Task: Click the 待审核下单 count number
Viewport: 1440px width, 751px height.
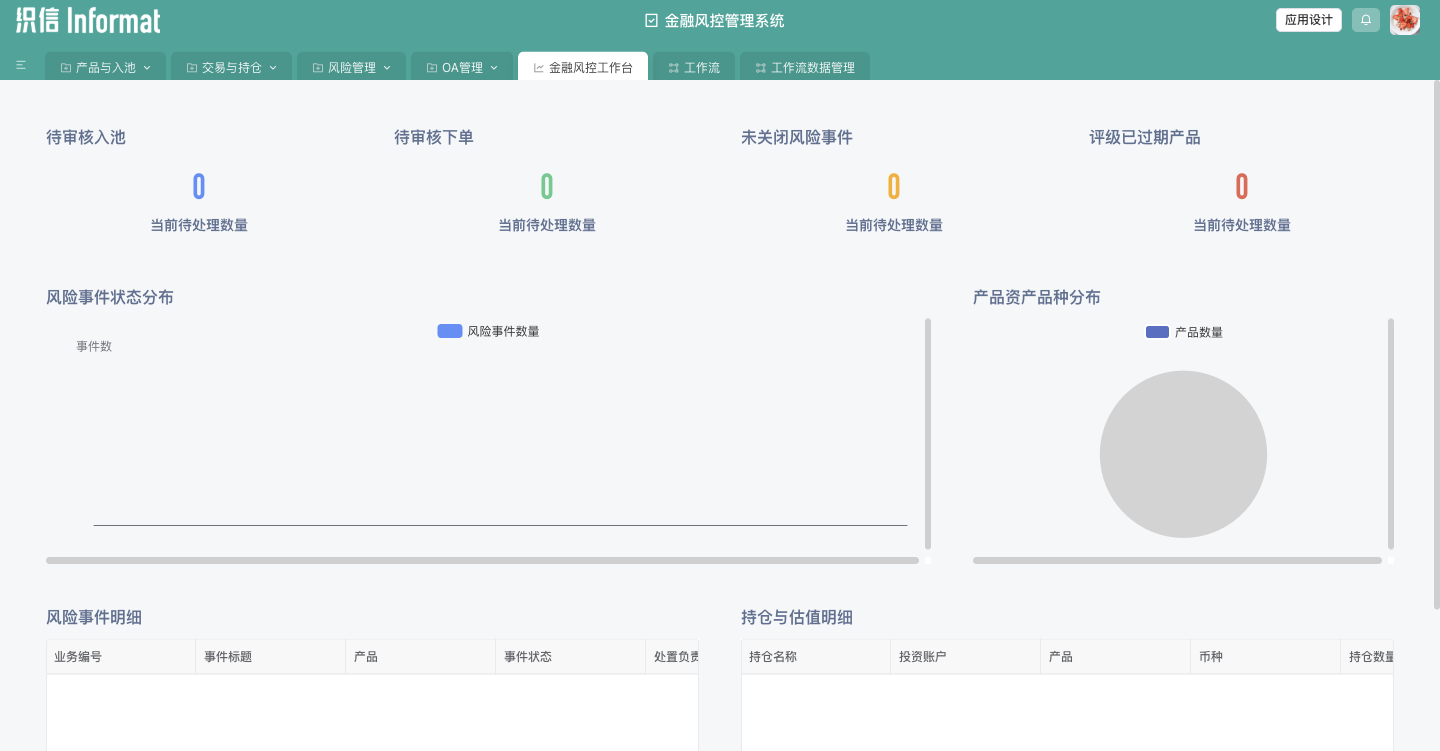Action: [547, 186]
